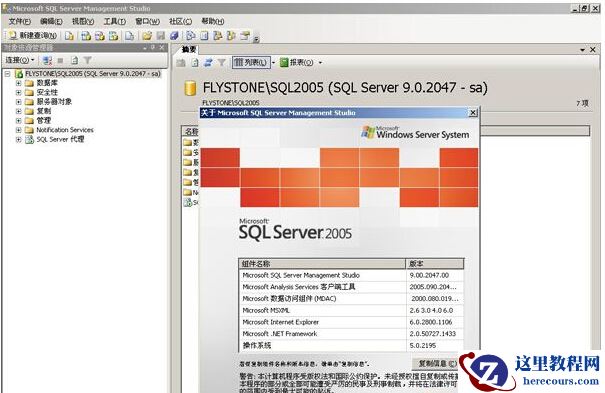Click the Stop icon in Object Explorer toolbar
Image resolution: width=605 pixels, height=393 pixels.
(x=60, y=61)
